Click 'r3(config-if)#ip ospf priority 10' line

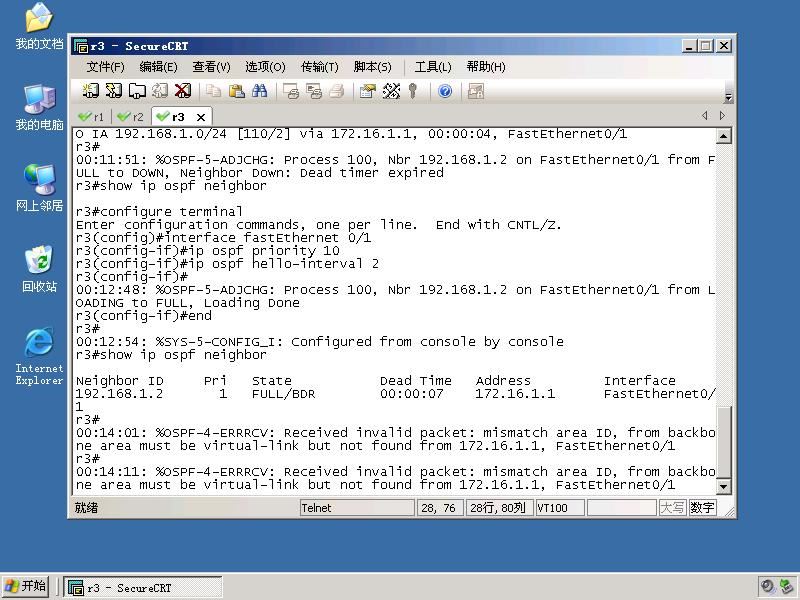click(x=208, y=251)
